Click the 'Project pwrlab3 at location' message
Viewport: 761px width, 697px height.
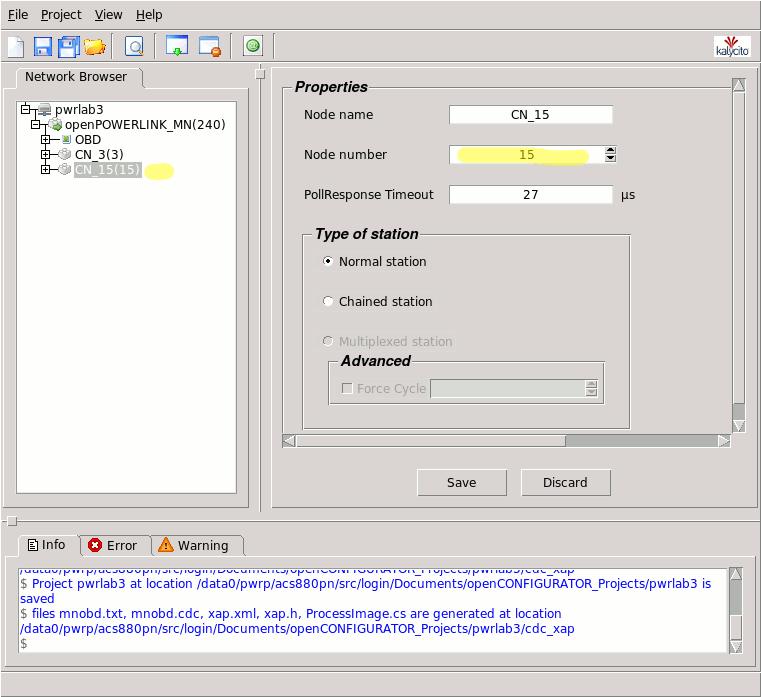coord(365,591)
